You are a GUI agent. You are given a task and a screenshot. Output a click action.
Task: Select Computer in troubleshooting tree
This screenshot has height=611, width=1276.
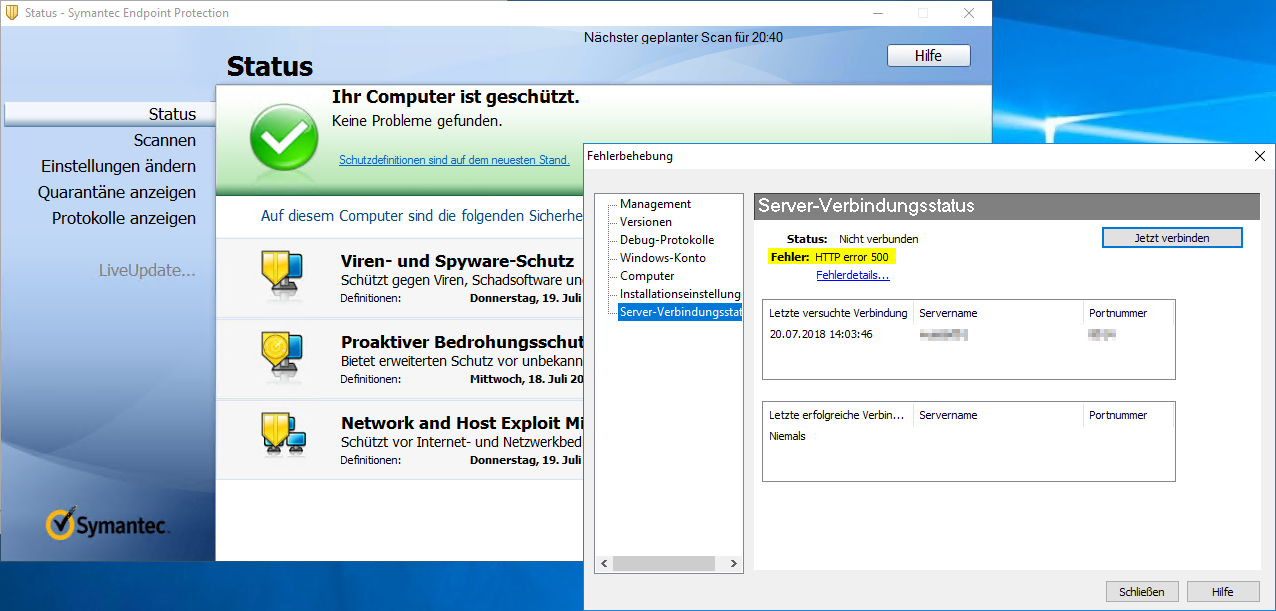(647, 276)
